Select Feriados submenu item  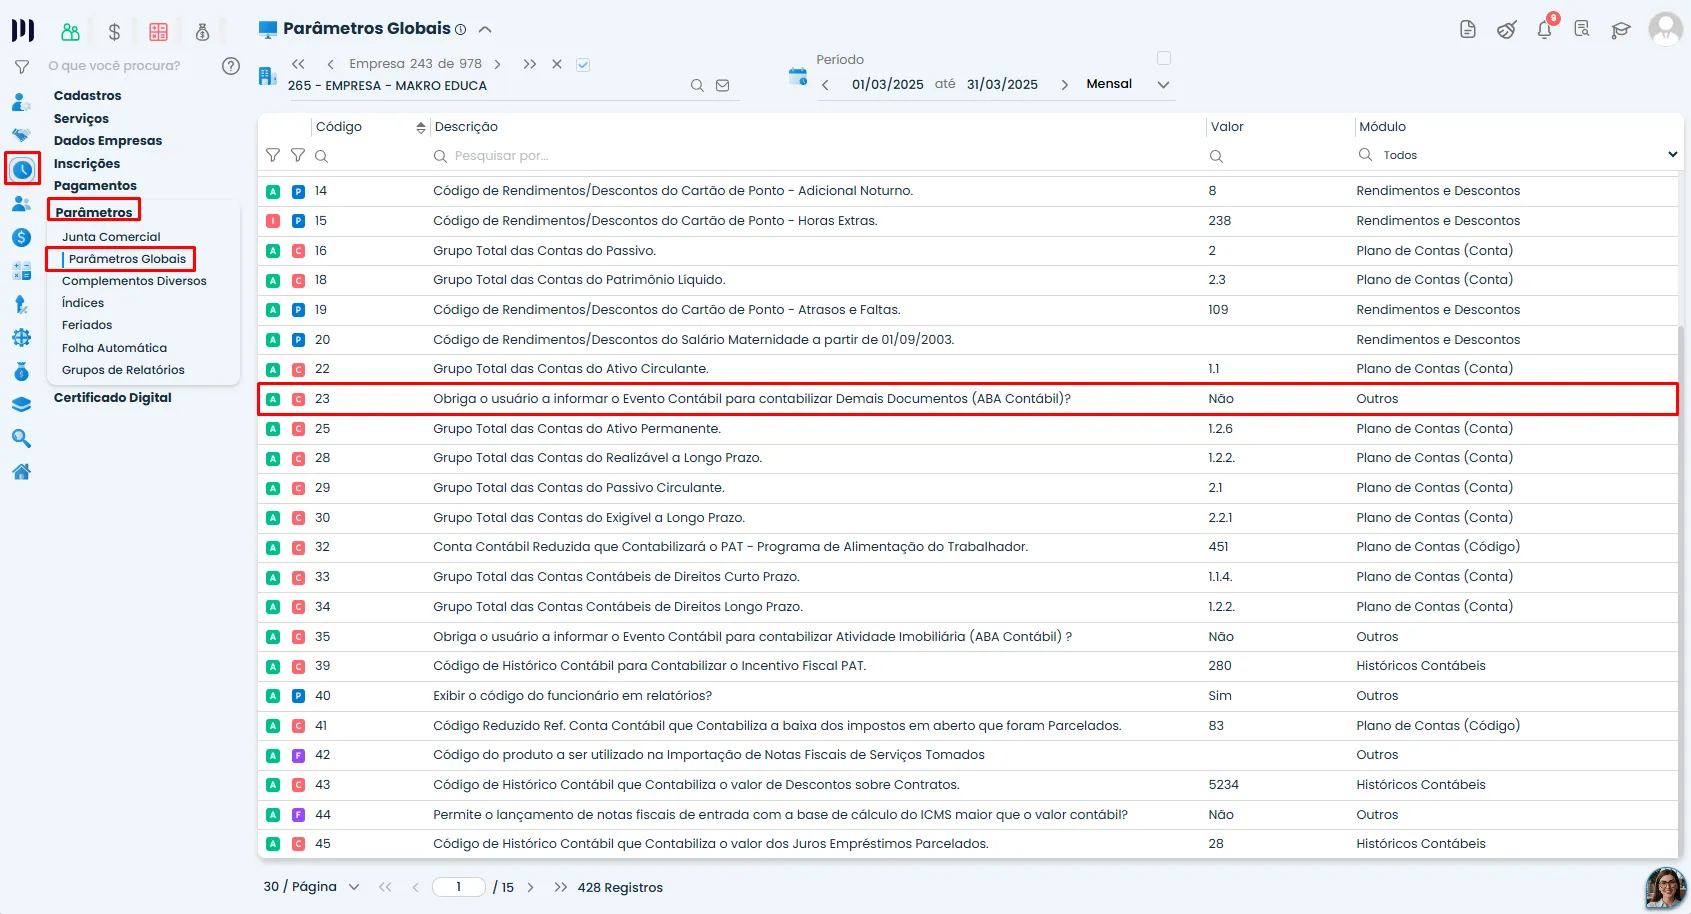coord(87,325)
